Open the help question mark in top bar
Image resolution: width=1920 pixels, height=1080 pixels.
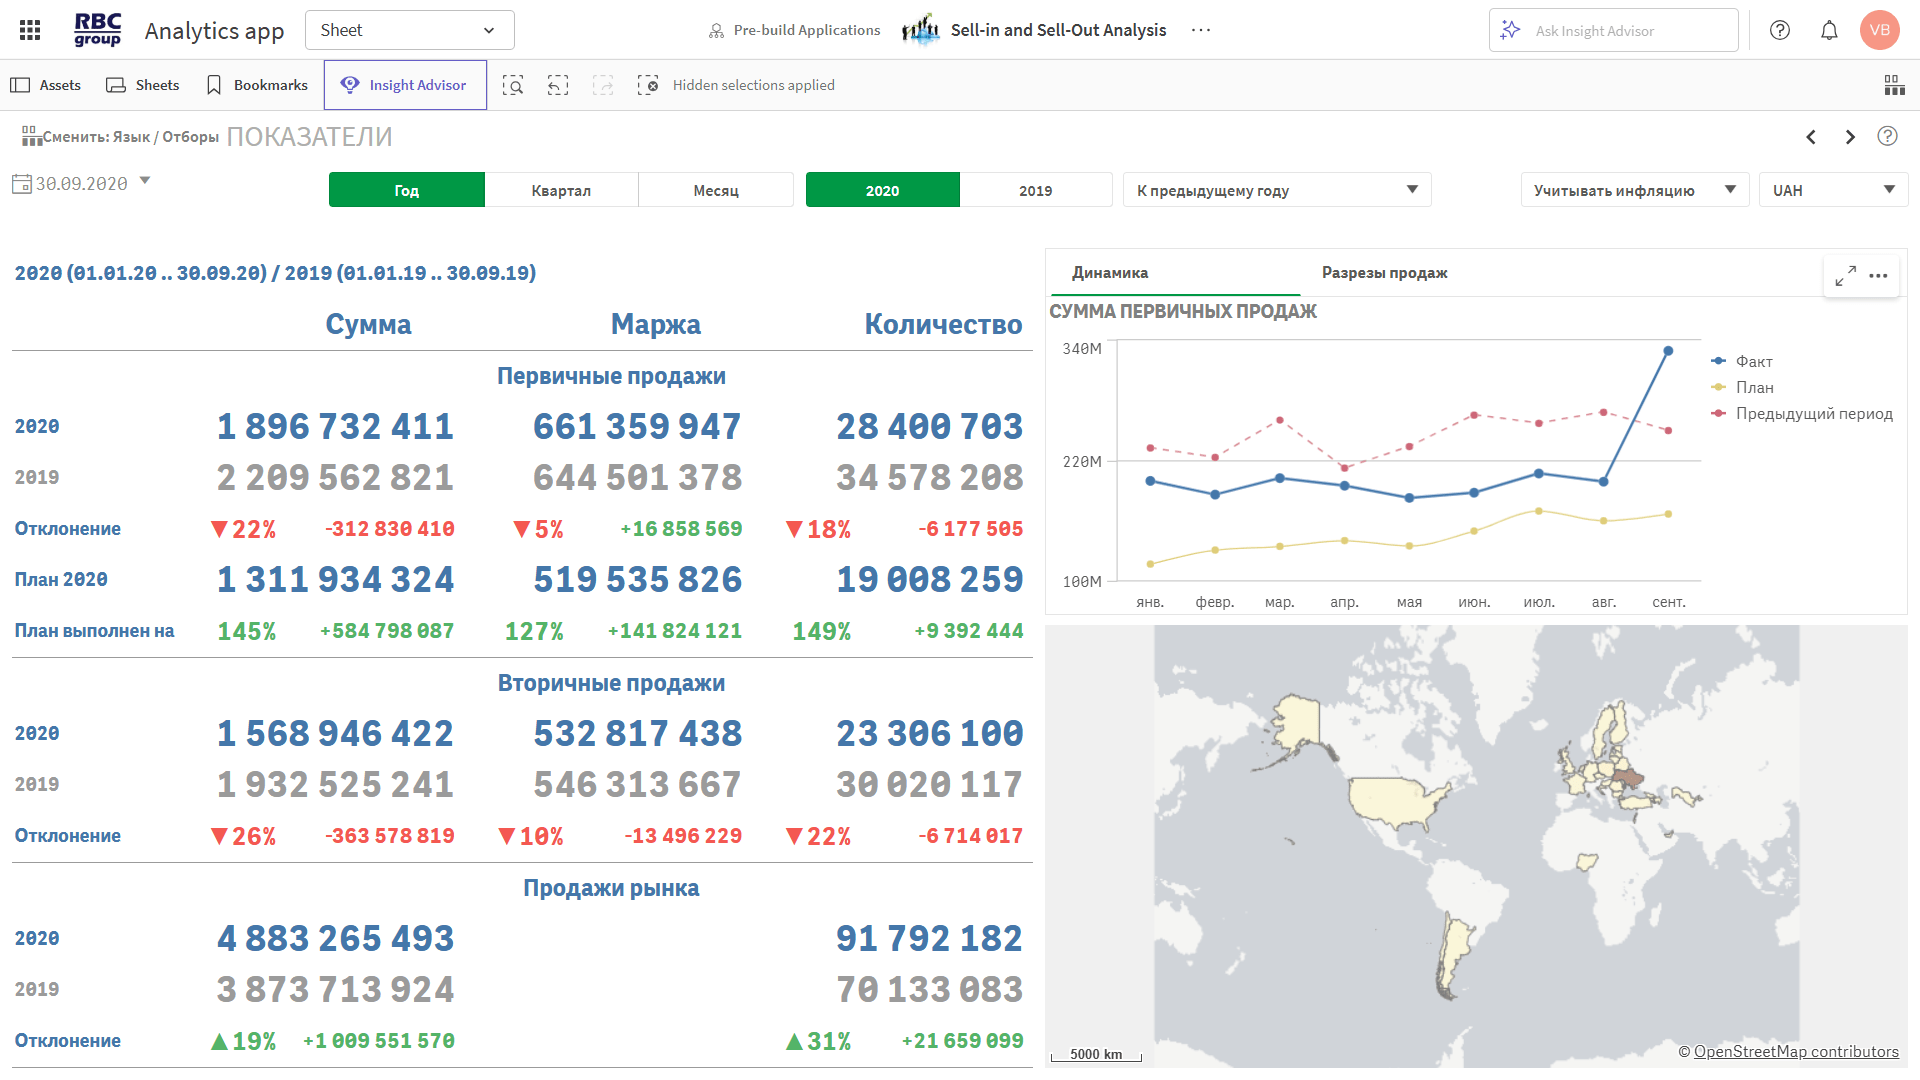[1780, 30]
